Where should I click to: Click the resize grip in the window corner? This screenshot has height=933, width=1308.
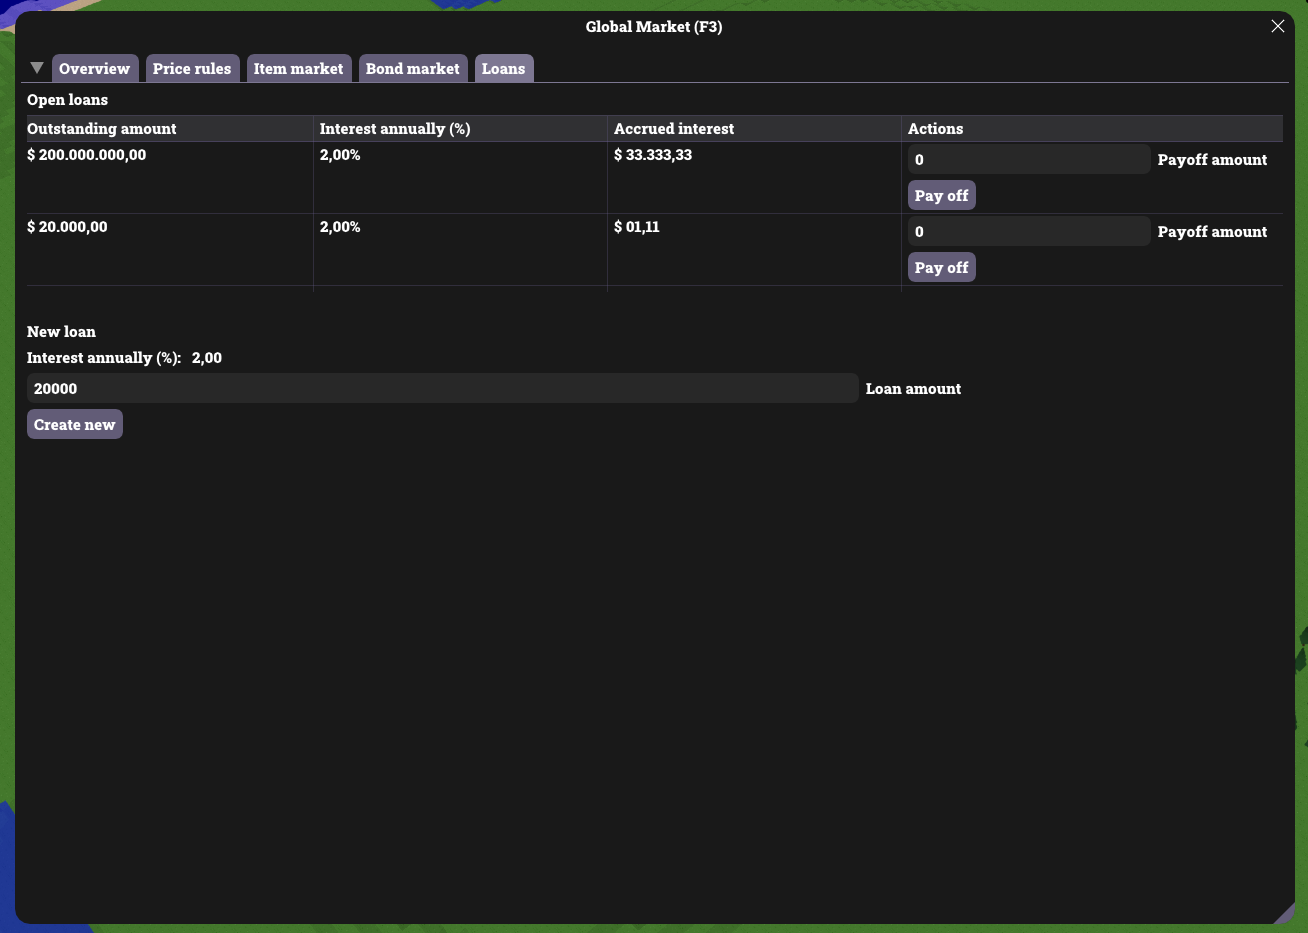pos(1283,912)
